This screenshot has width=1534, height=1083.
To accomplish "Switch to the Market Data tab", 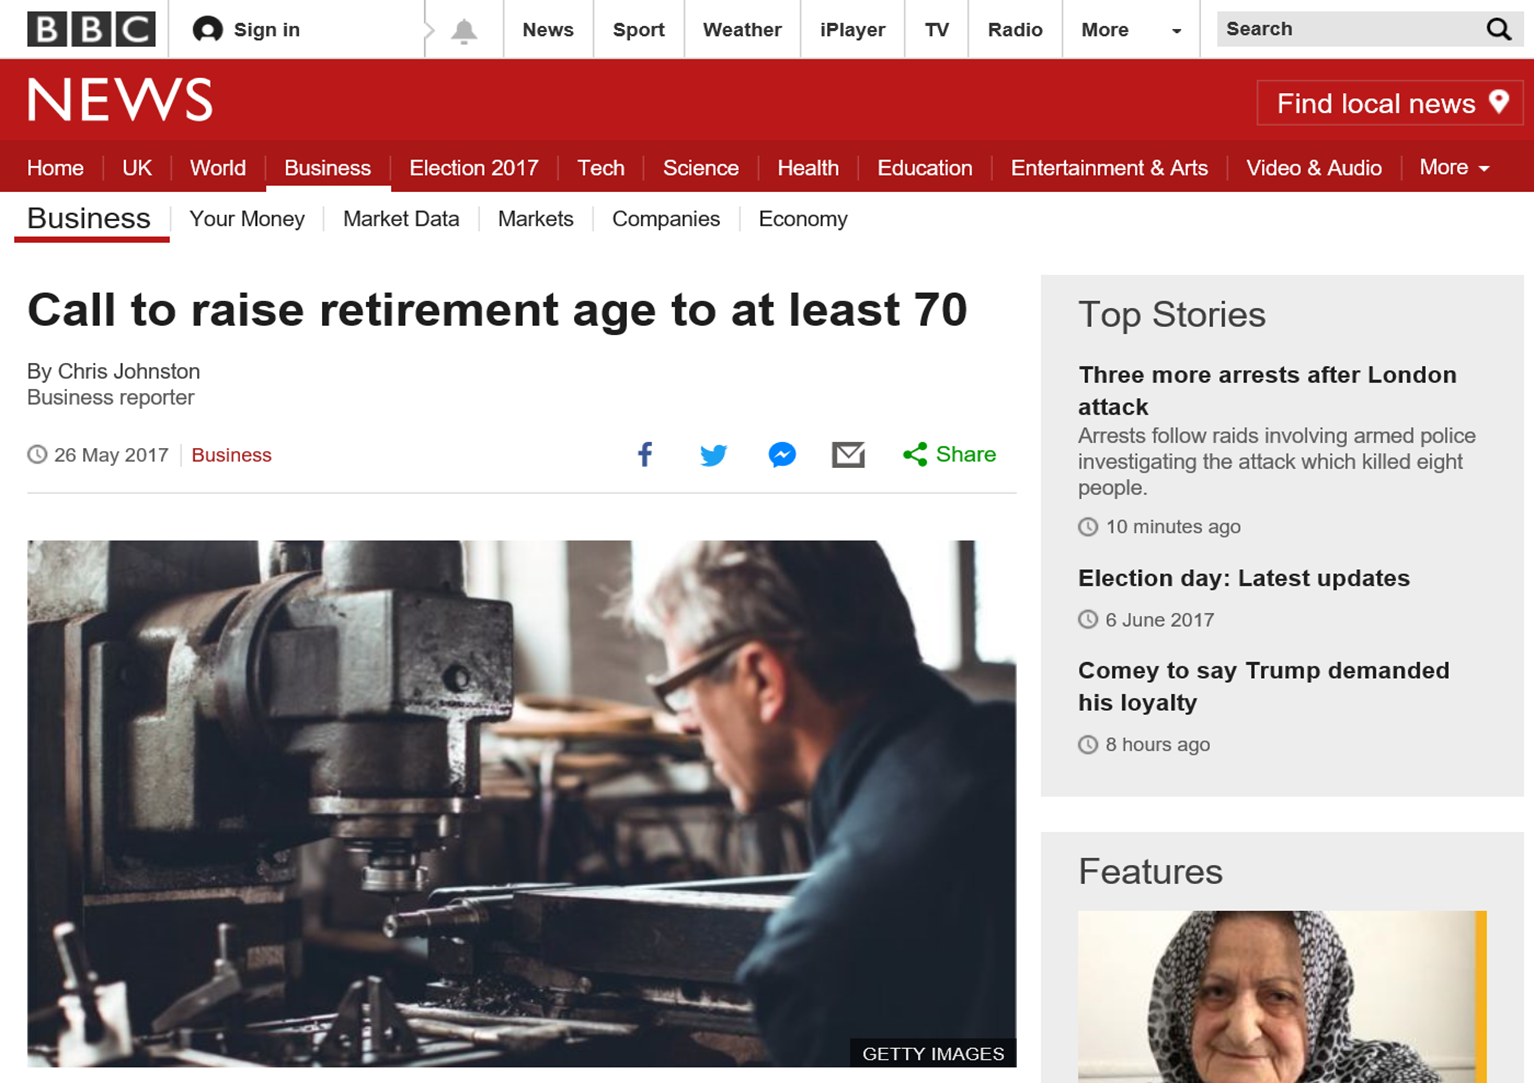I will point(401,219).
